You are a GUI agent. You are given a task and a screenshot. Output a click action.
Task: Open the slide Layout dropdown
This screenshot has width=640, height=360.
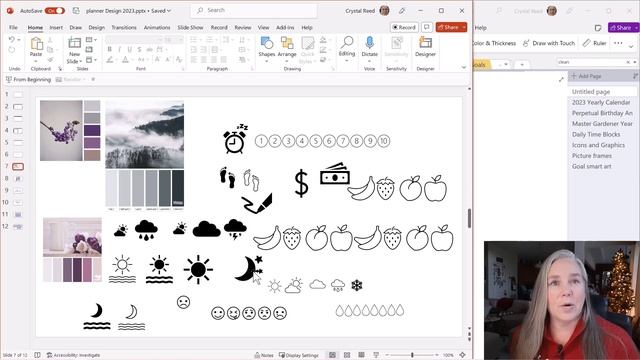[x=92, y=40]
